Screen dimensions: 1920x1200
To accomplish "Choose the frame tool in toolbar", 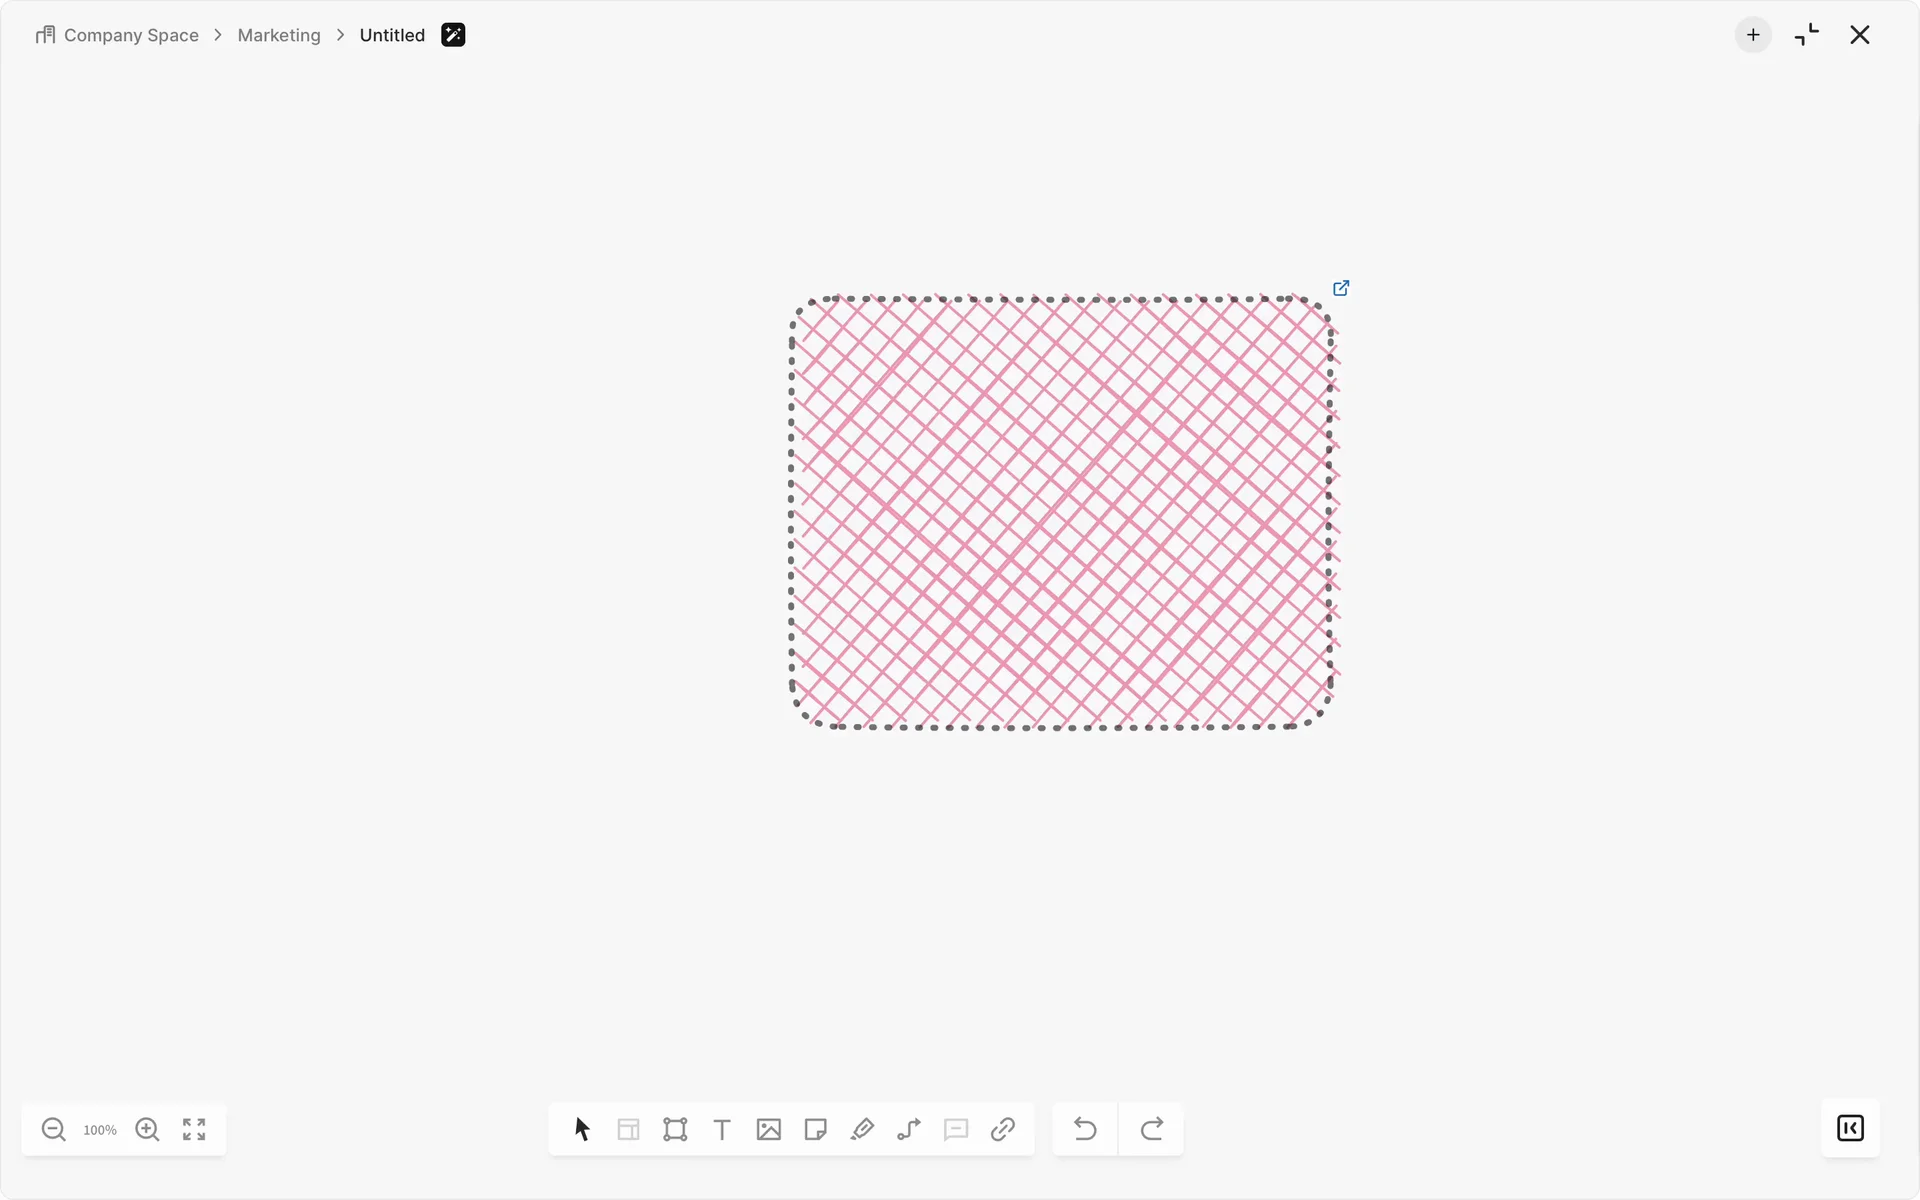I will tap(675, 1129).
